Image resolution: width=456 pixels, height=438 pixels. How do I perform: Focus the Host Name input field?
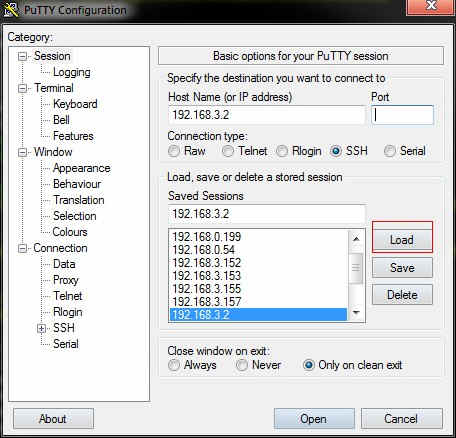[x=267, y=115]
